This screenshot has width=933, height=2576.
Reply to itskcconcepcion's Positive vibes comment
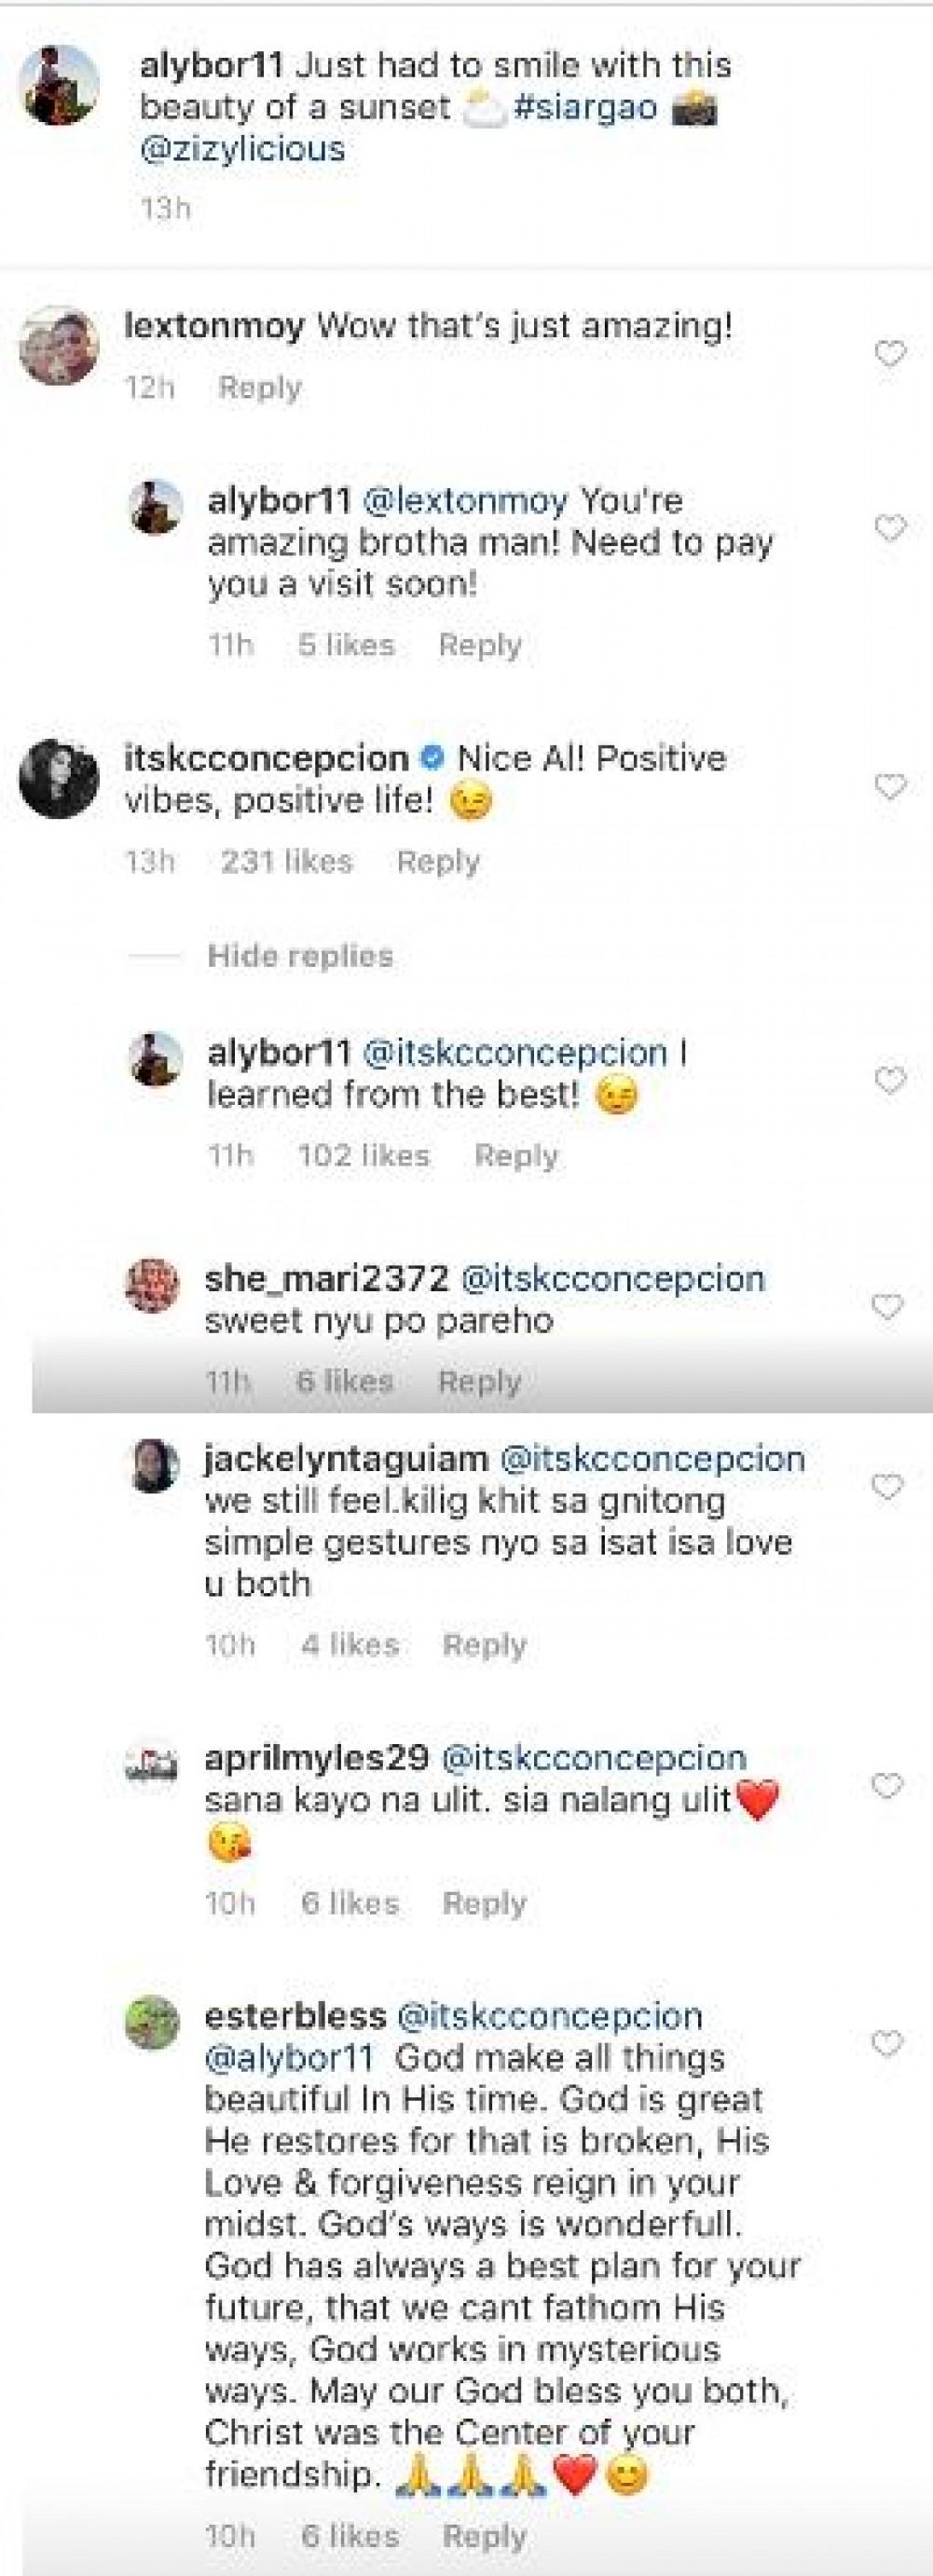pyautogui.click(x=438, y=862)
